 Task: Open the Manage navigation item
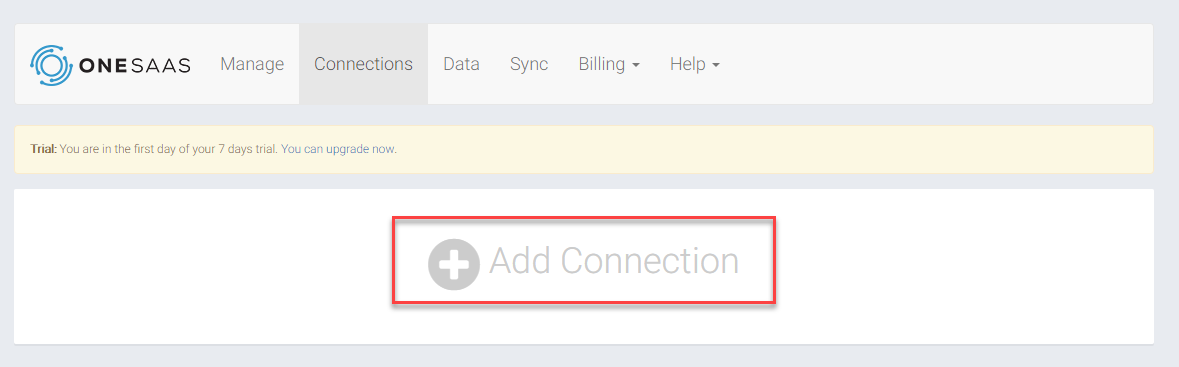click(252, 64)
